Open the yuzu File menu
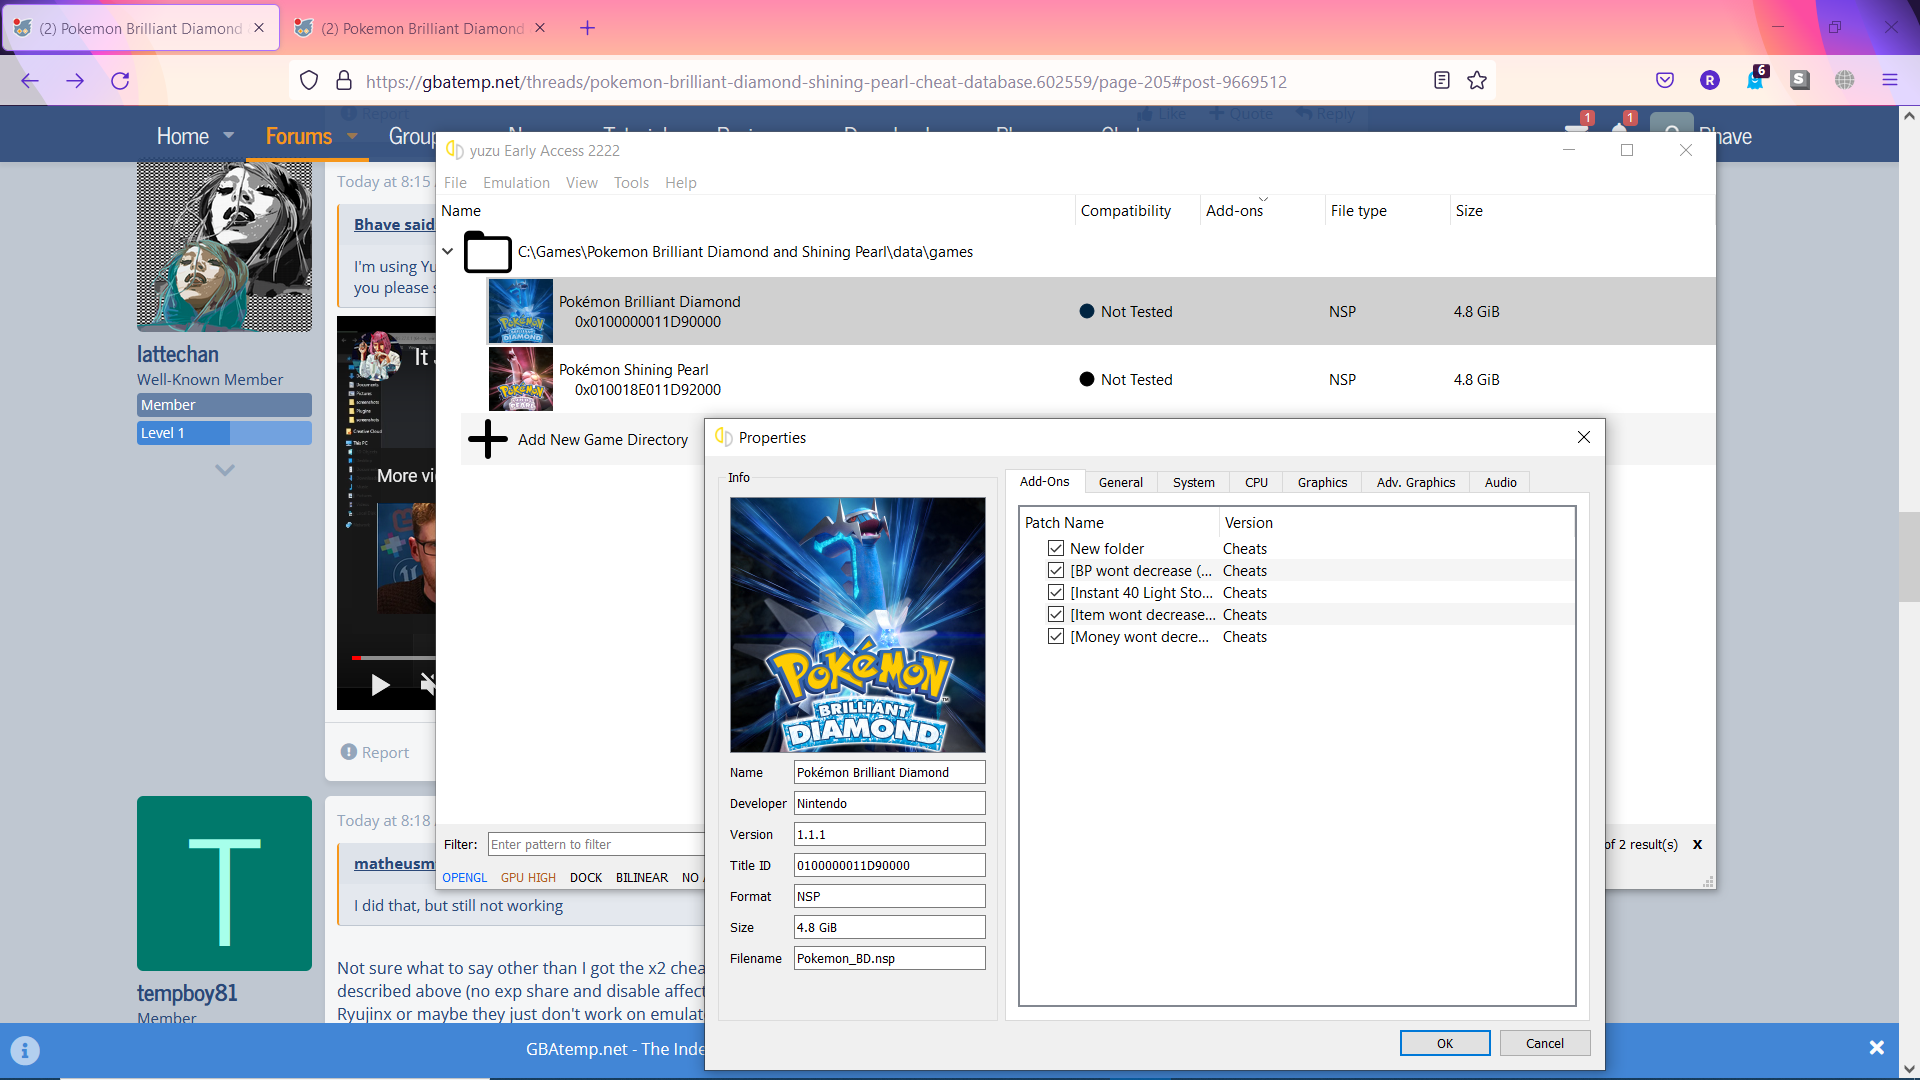This screenshot has height=1080, width=1920. (455, 183)
